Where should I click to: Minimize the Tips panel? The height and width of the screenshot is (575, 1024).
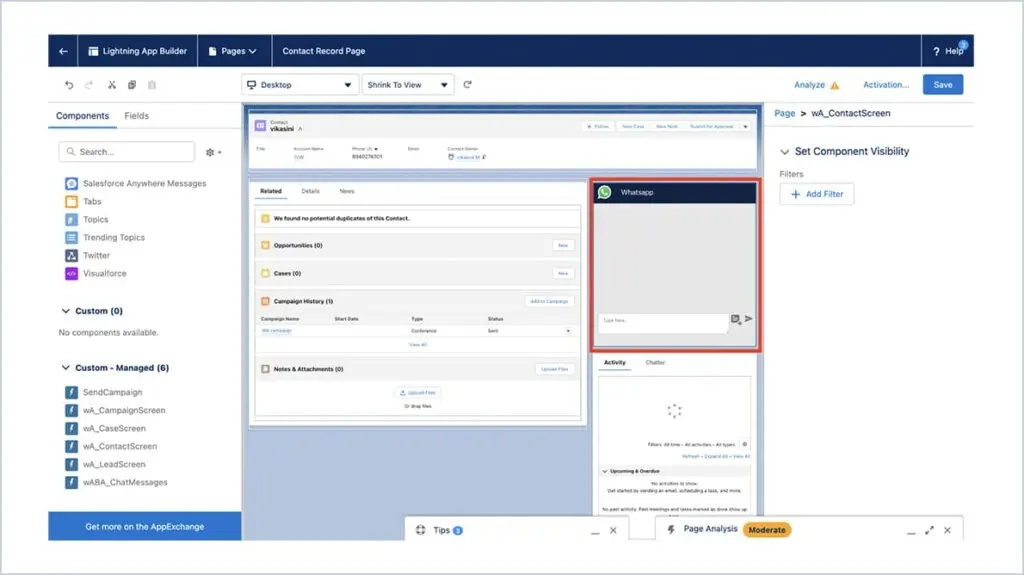(595, 532)
